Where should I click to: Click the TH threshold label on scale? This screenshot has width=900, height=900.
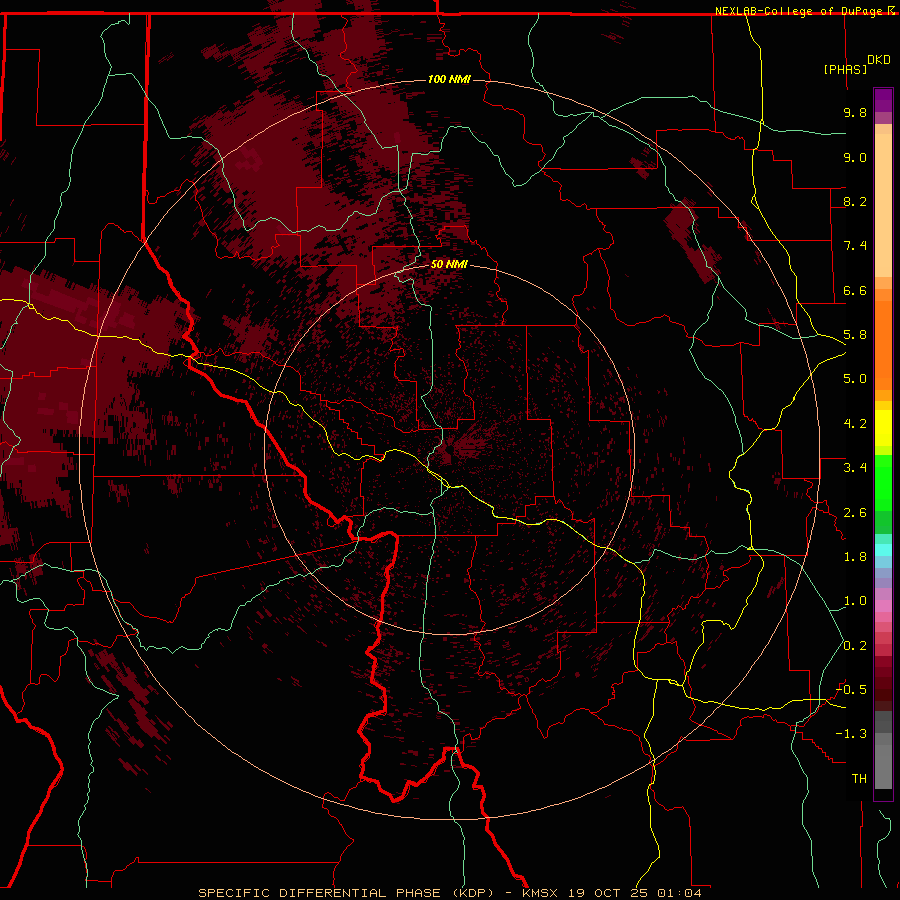(x=859, y=779)
